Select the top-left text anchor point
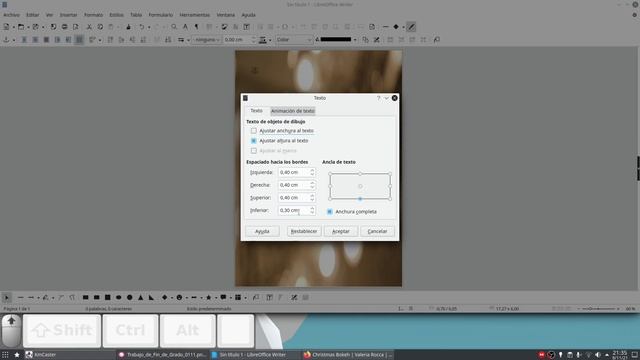Image resolution: width=640 pixels, height=360 pixels. point(330,173)
